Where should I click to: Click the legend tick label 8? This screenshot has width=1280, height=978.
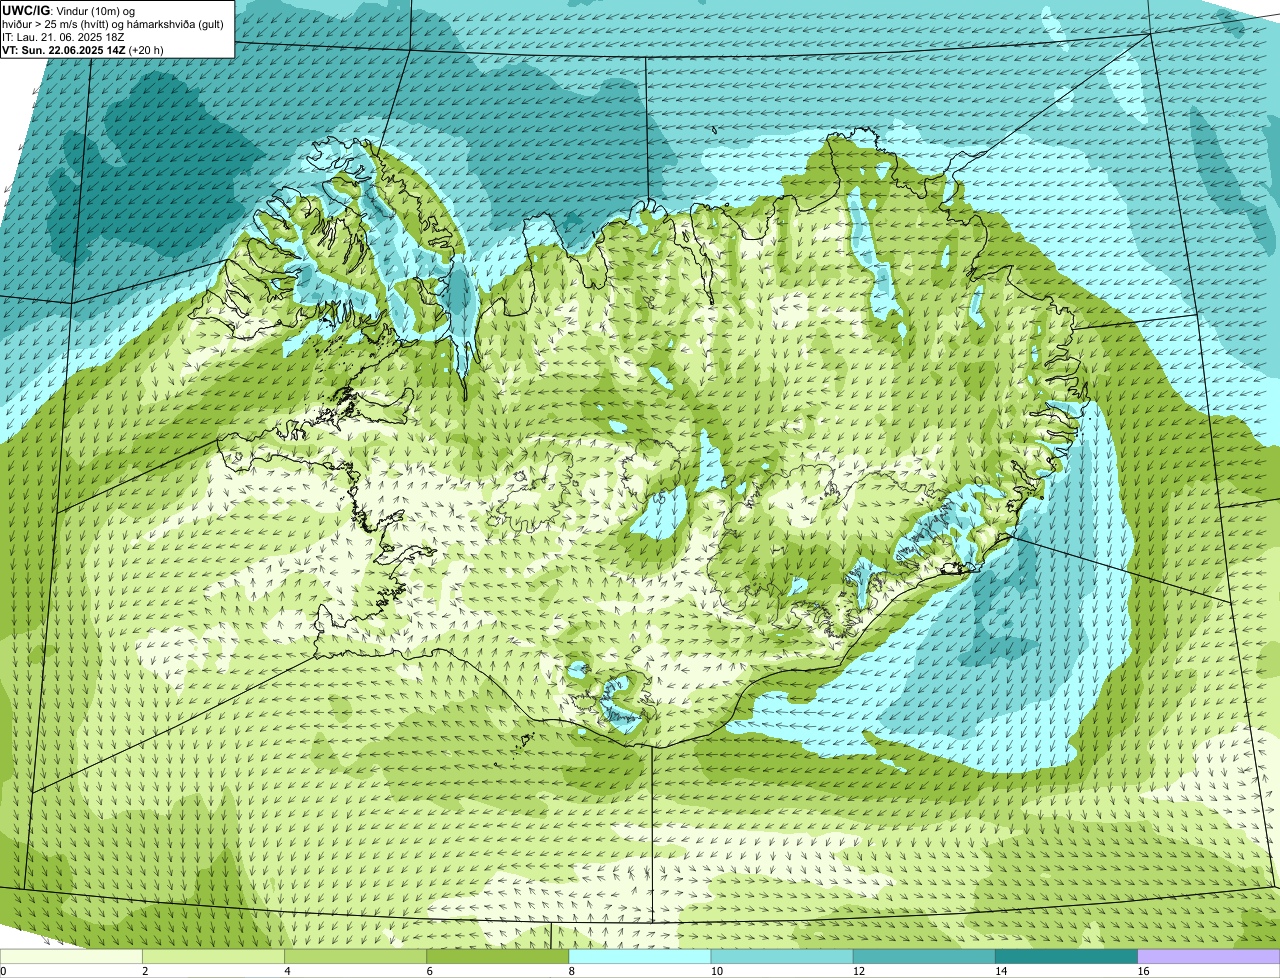click(x=571, y=971)
